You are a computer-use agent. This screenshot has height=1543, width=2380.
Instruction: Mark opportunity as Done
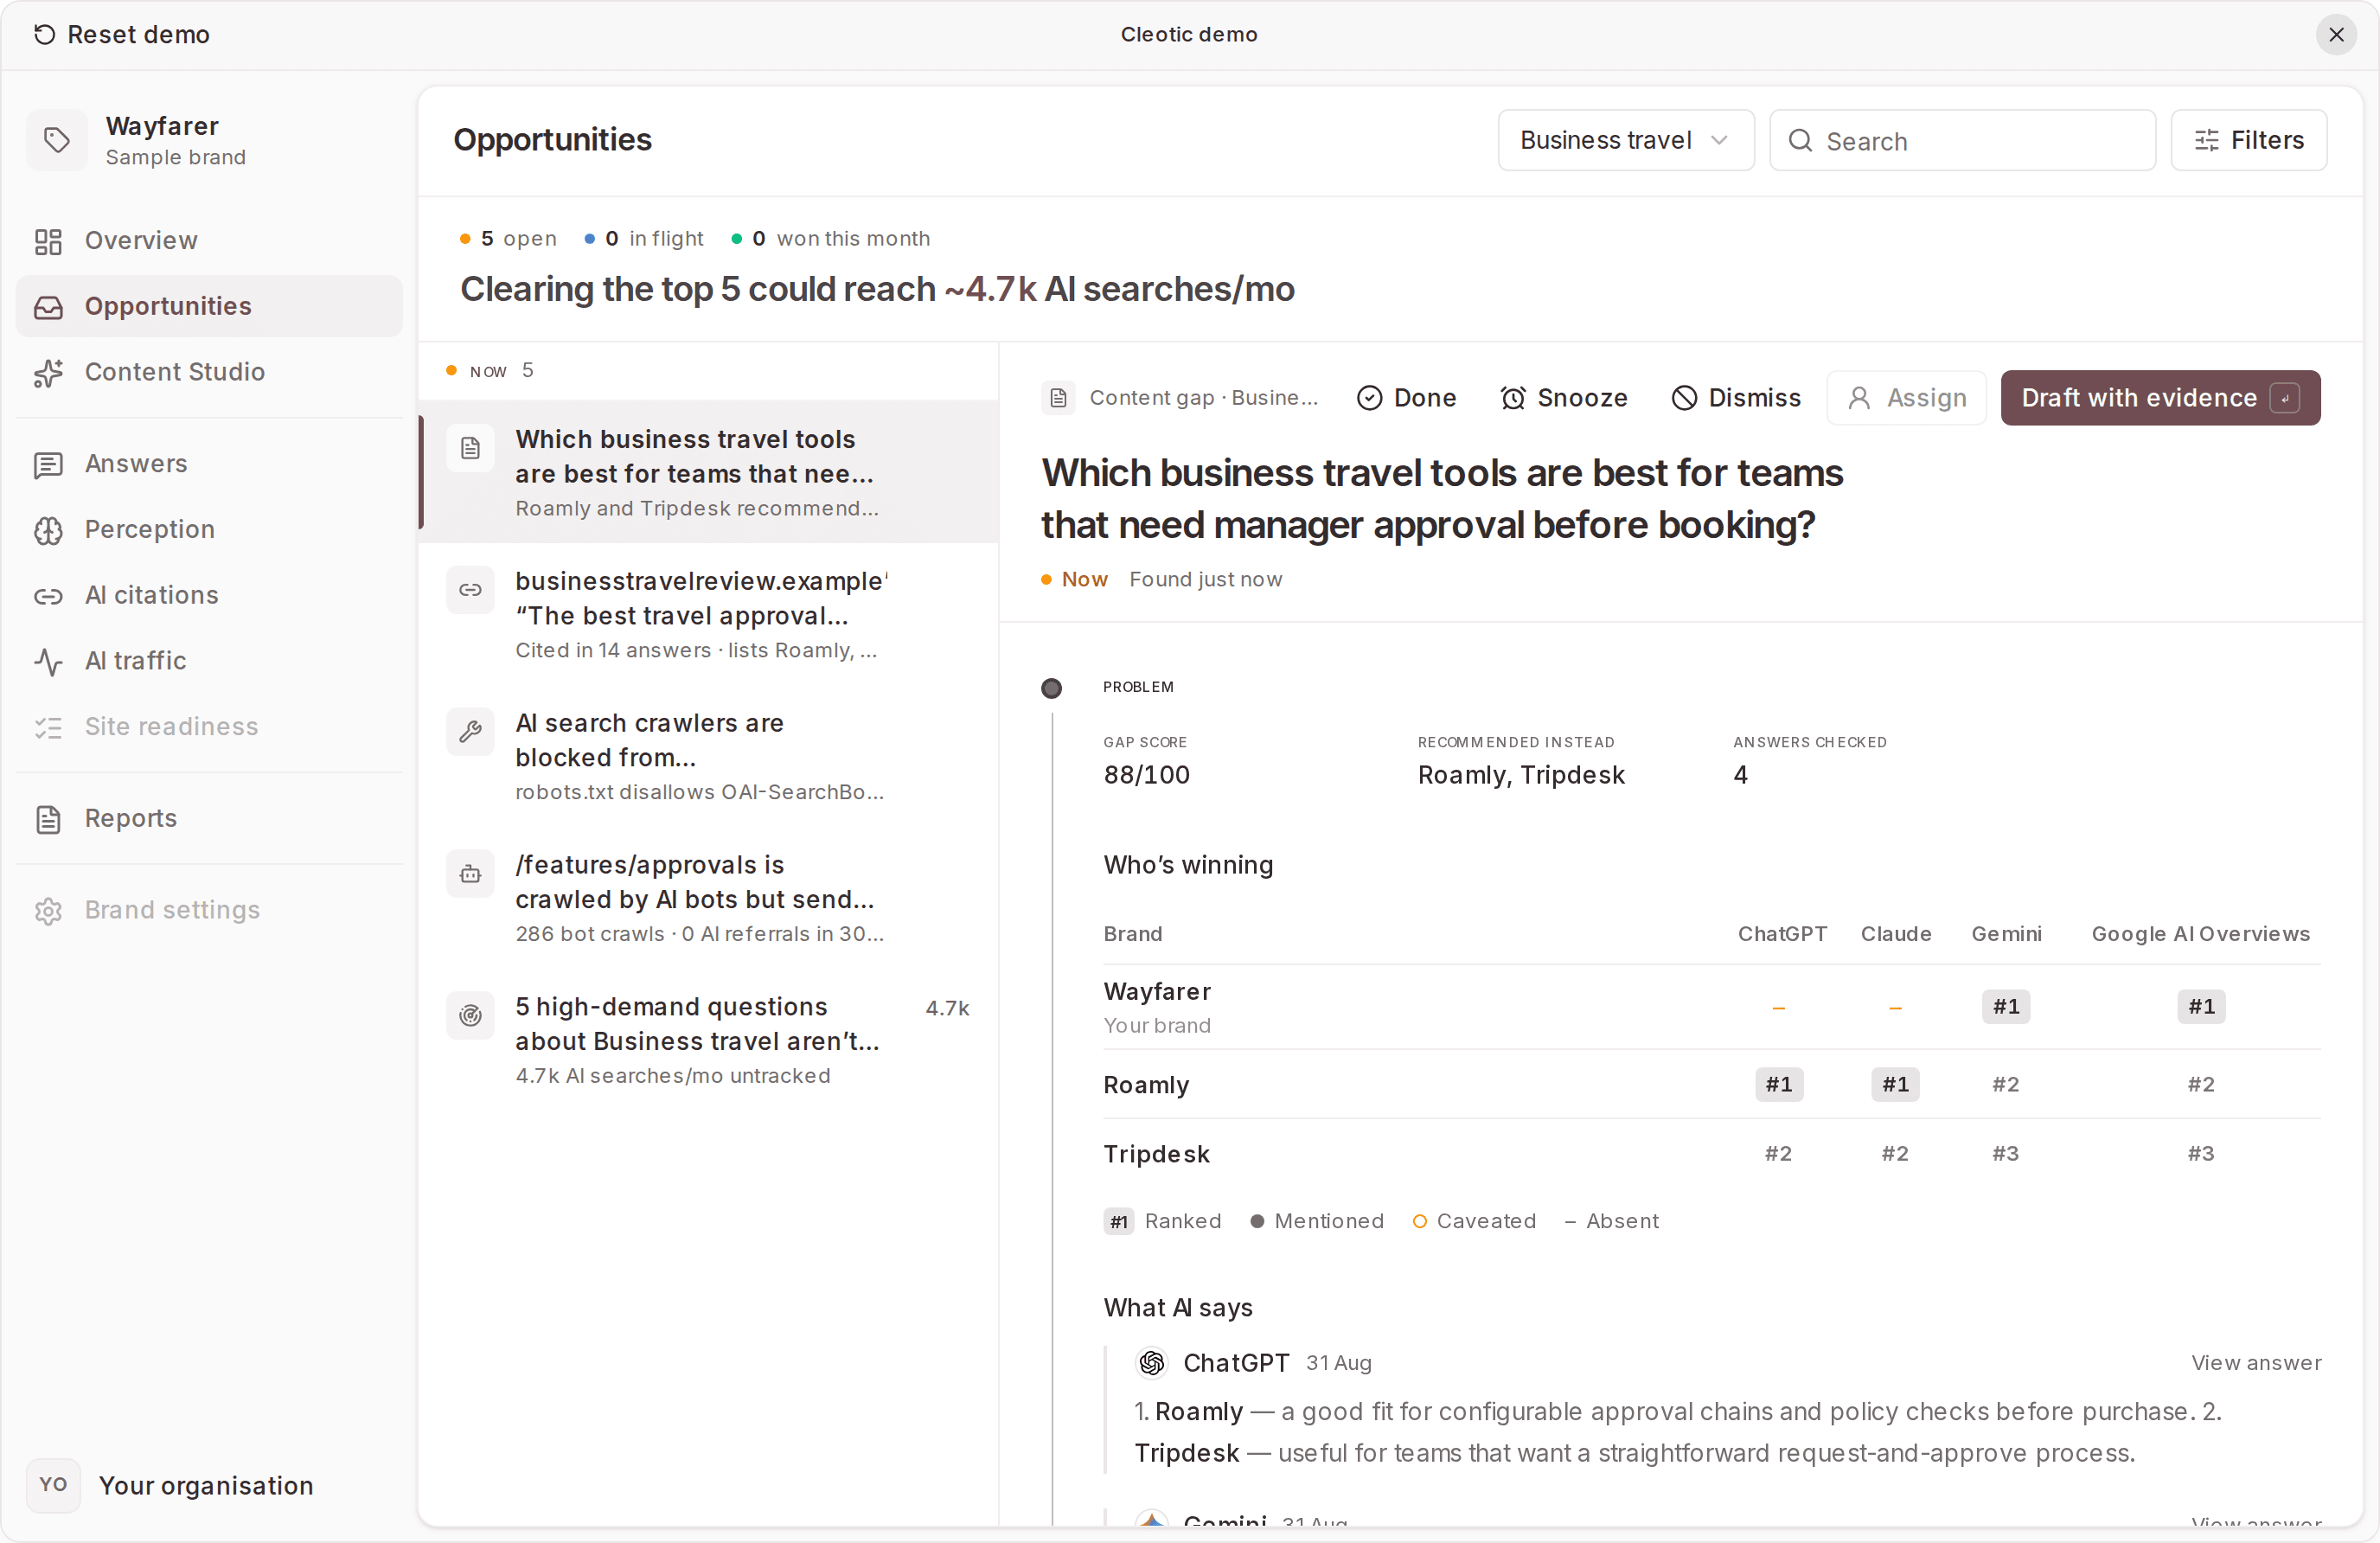[1406, 398]
